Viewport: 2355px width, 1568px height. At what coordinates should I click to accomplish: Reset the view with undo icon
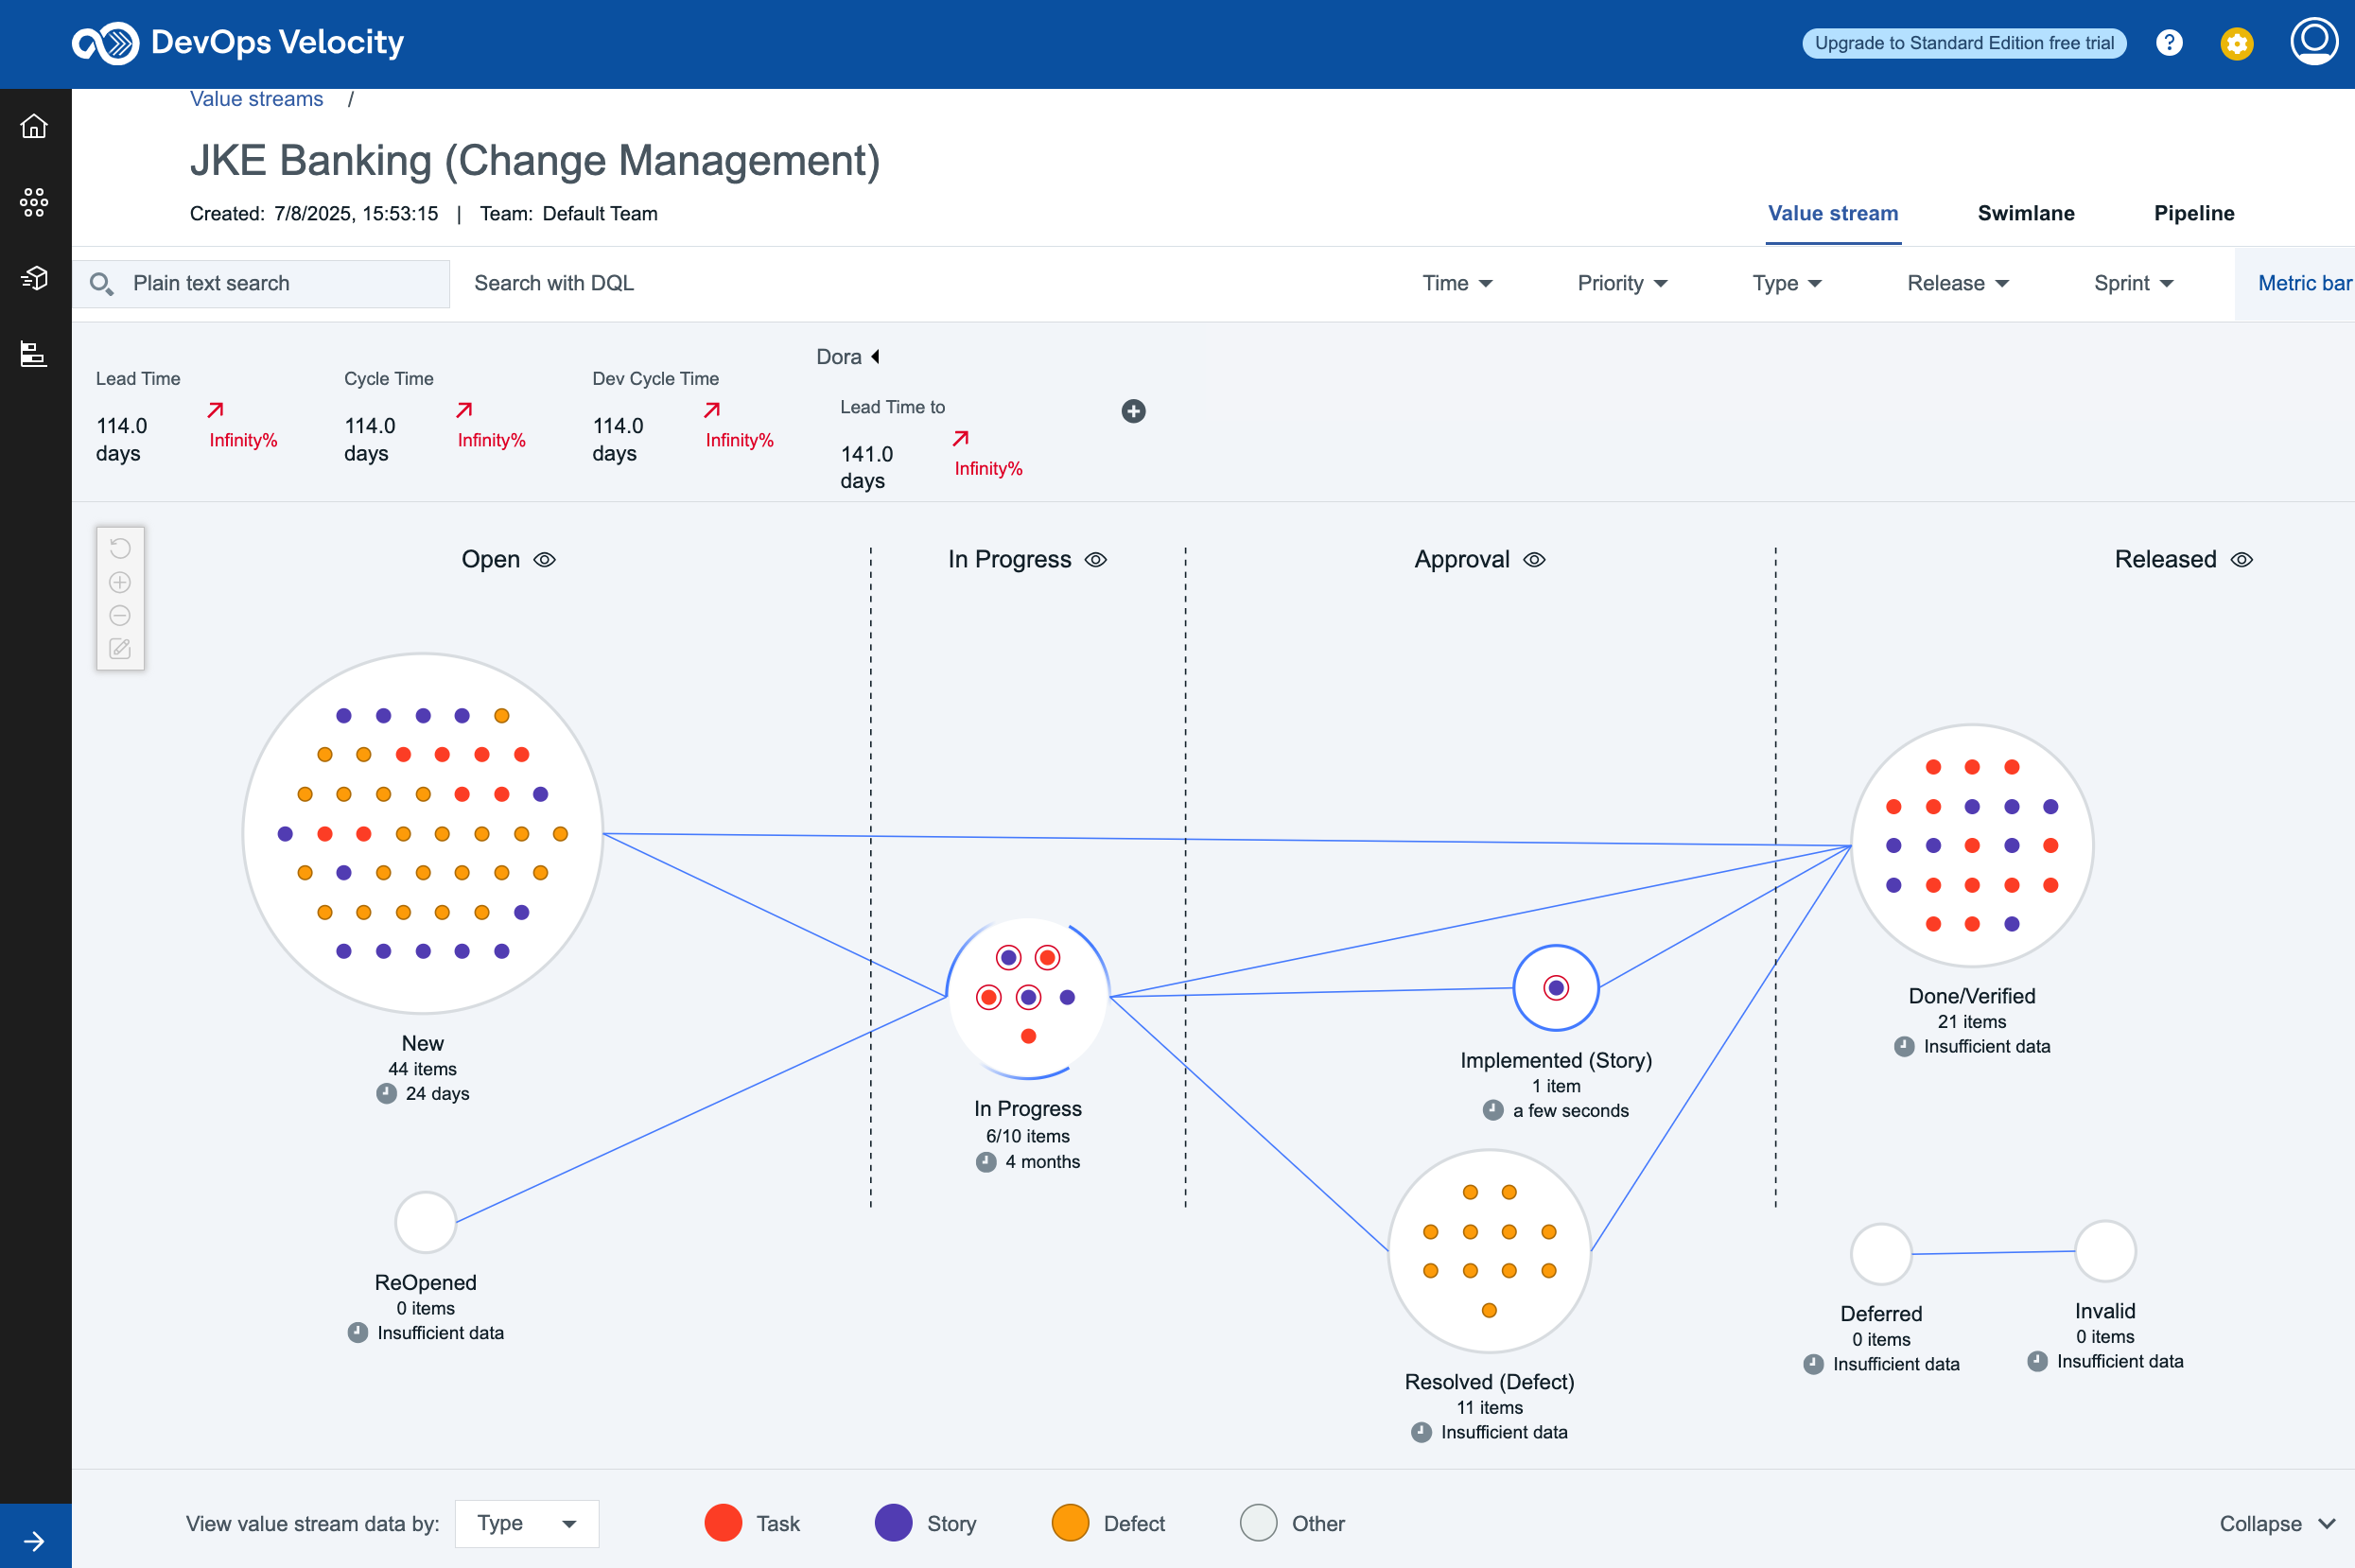[x=120, y=548]
